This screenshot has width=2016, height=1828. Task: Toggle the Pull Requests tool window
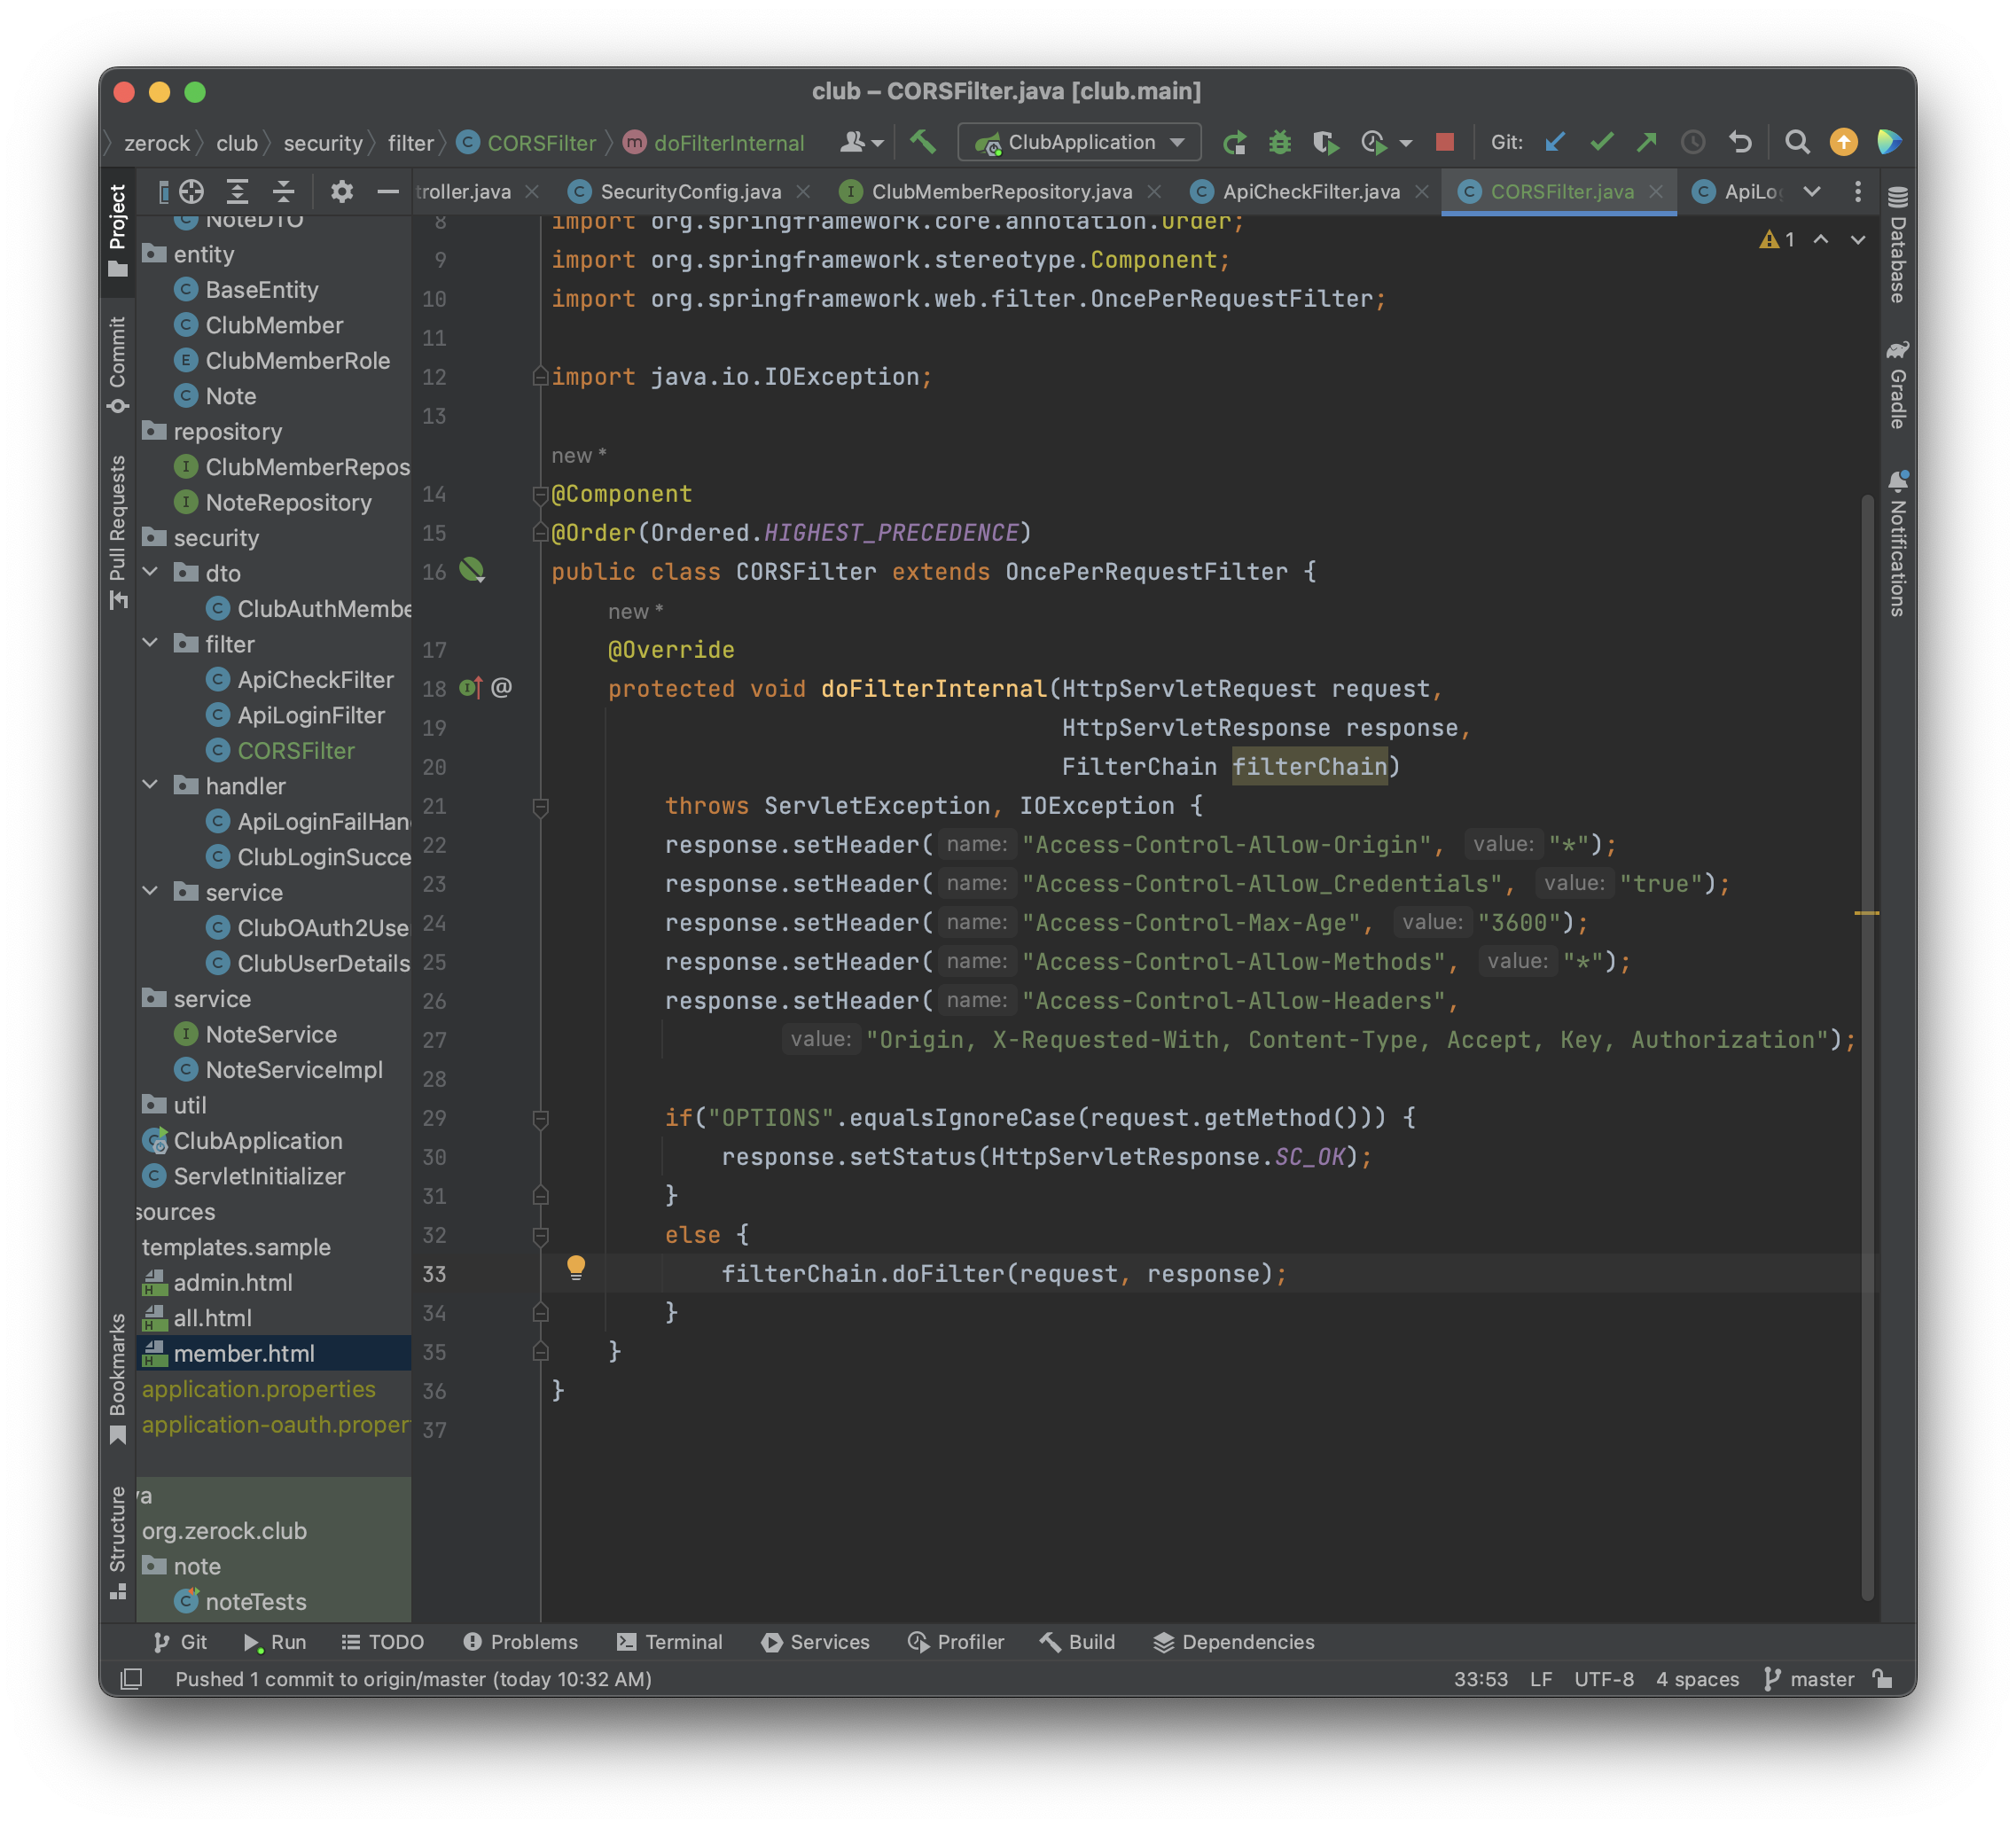tap(118, 532)
